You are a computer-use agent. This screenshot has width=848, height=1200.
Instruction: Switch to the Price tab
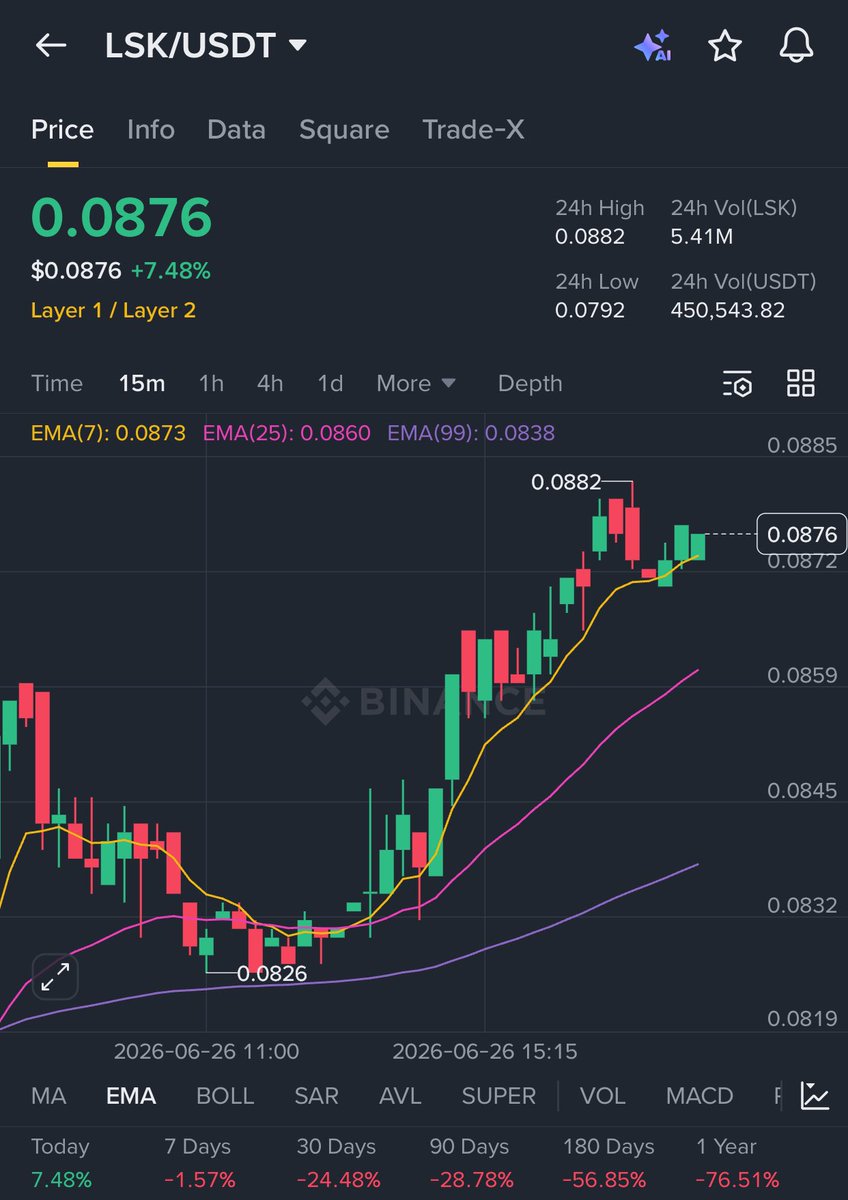click(62, 129)
